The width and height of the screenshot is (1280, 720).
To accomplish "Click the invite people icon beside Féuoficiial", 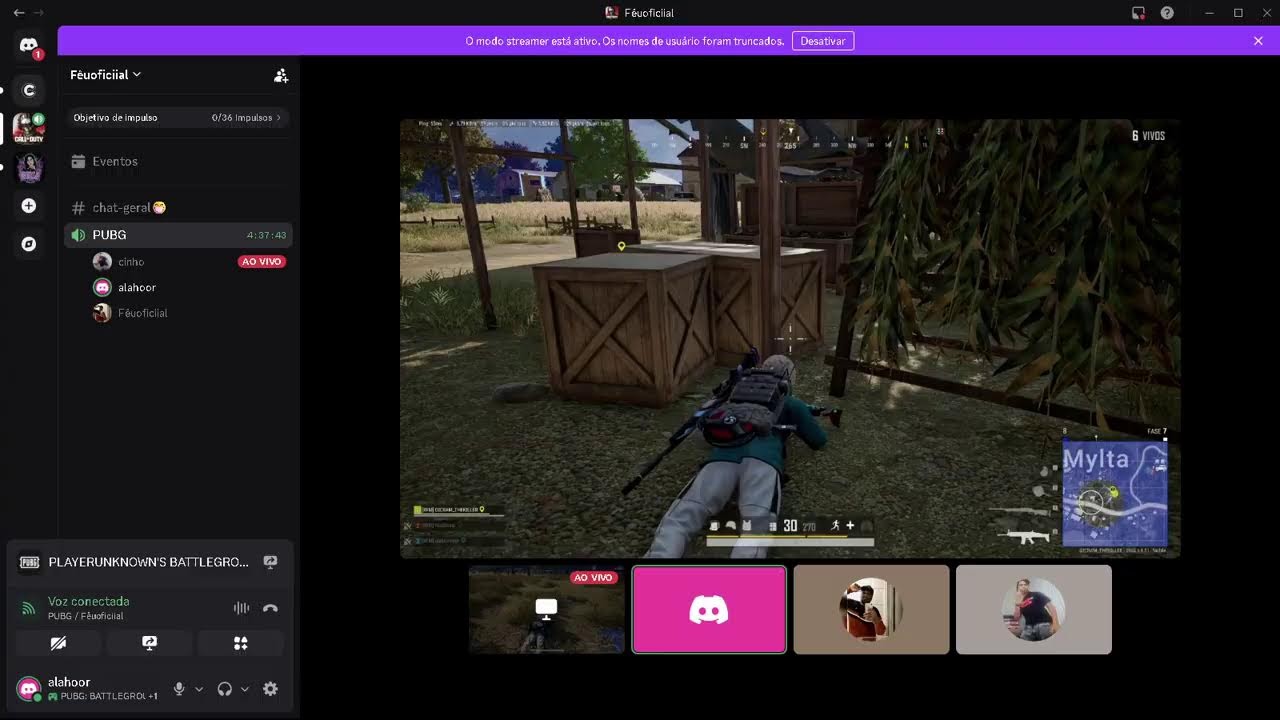I will (281, 75).
